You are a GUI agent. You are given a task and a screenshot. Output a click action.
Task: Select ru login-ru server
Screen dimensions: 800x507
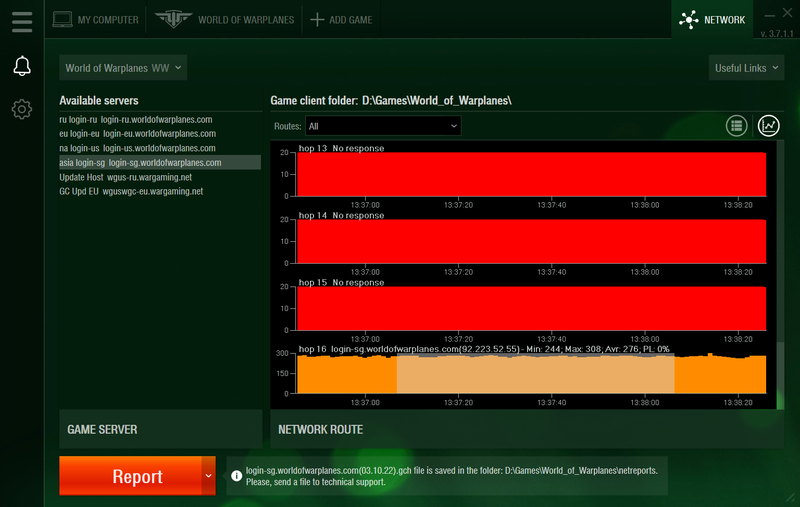[160, 119]
